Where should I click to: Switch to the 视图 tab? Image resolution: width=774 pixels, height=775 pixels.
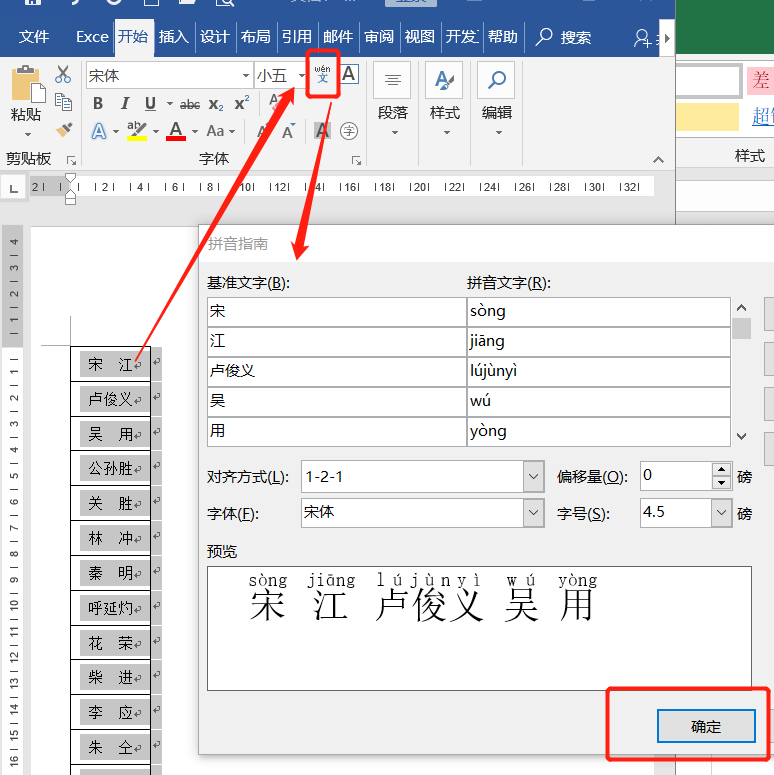[420, 37]
